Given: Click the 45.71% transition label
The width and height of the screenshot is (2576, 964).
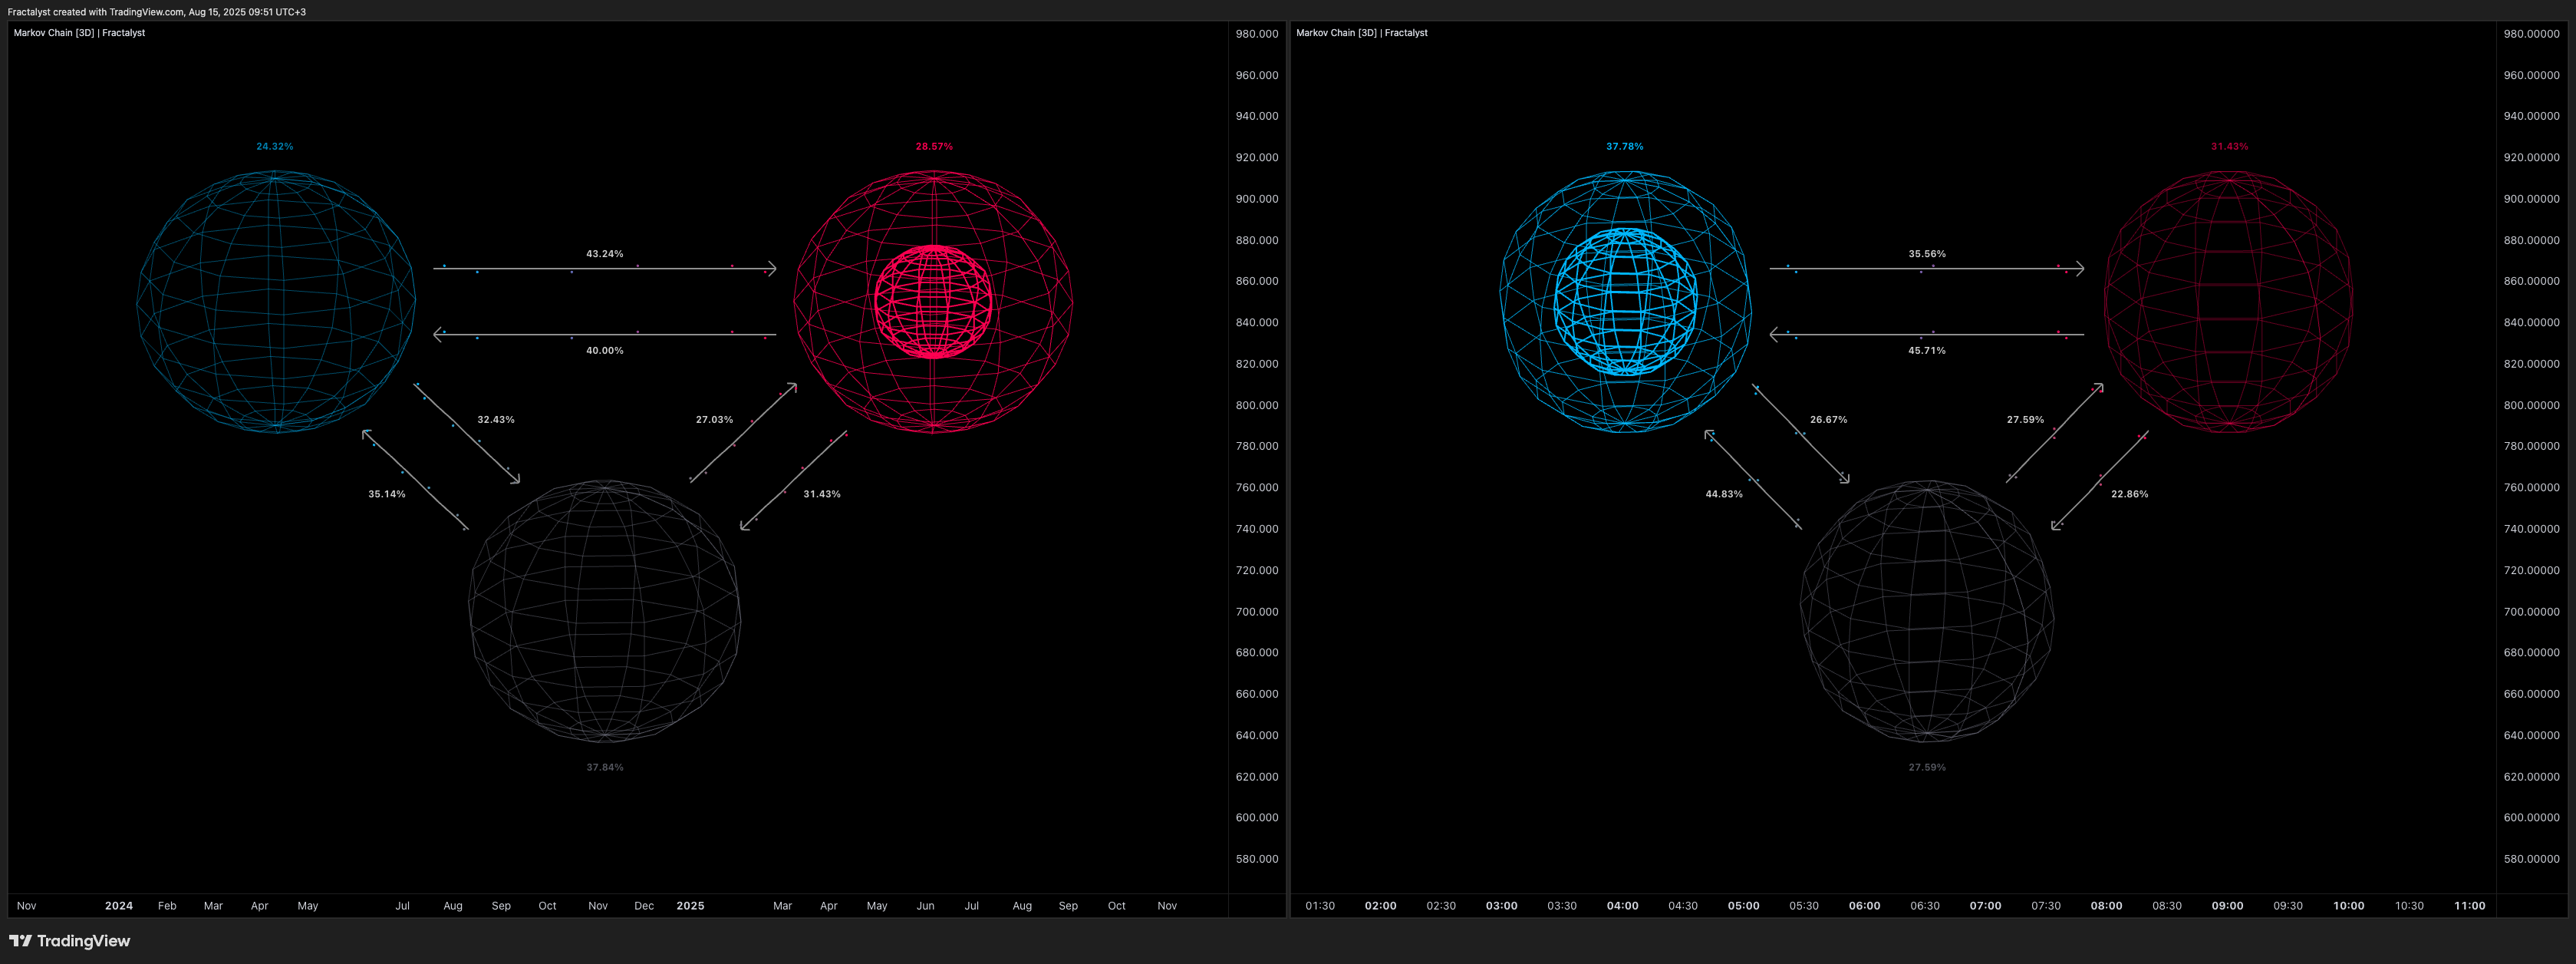Looking at the screenshot, I should pos(1927,351).
